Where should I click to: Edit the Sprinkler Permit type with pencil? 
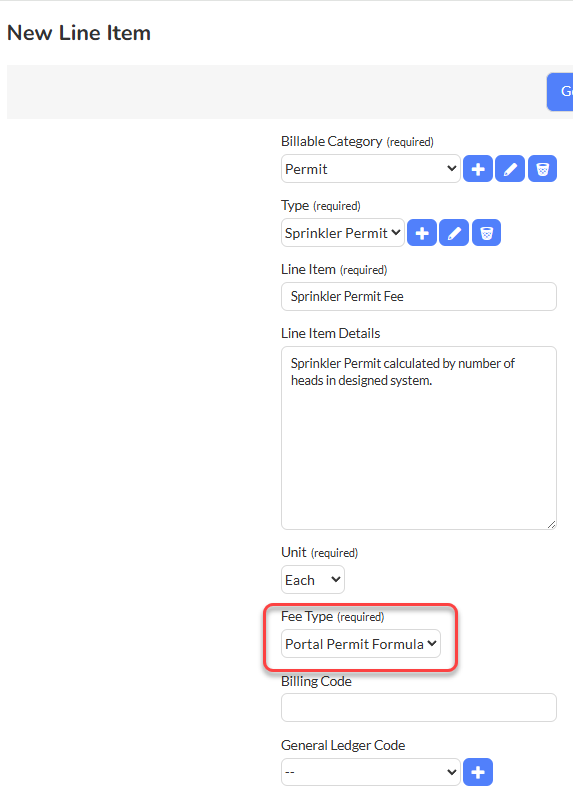coord(454,233)
